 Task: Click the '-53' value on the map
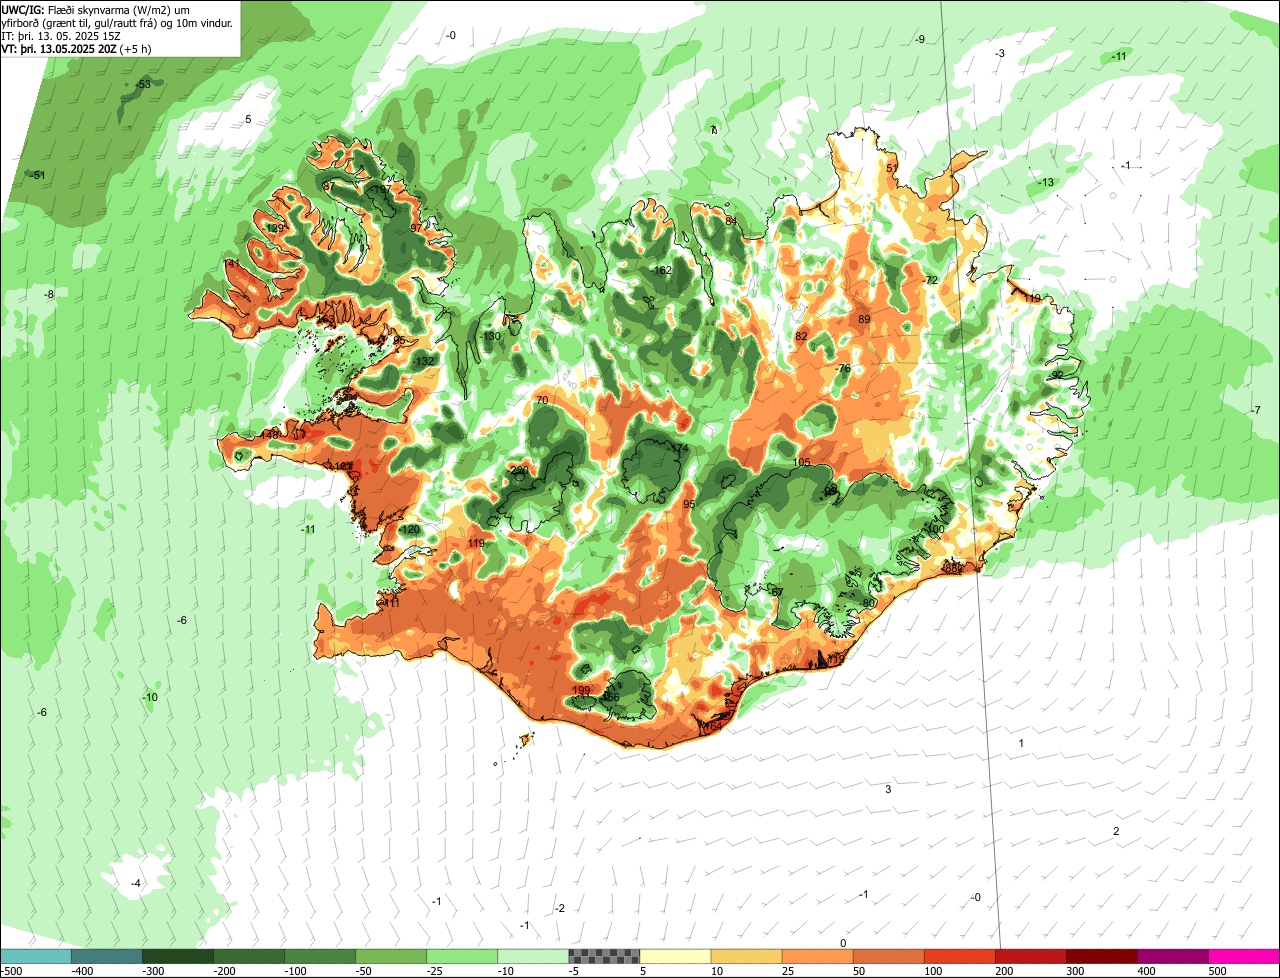143,85
